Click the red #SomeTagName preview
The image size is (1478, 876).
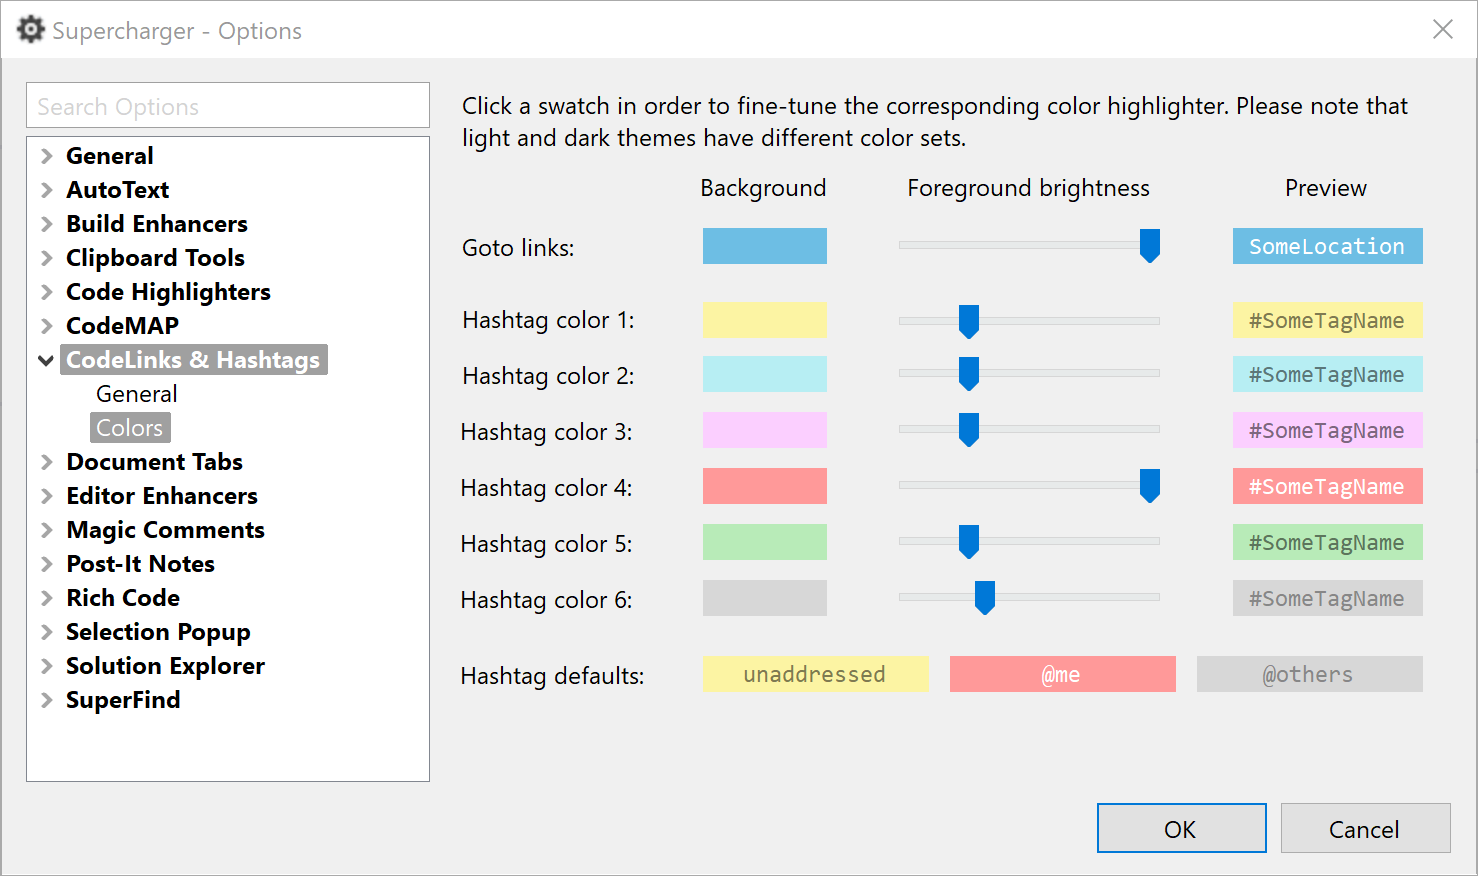click(x=1327, y=486)
